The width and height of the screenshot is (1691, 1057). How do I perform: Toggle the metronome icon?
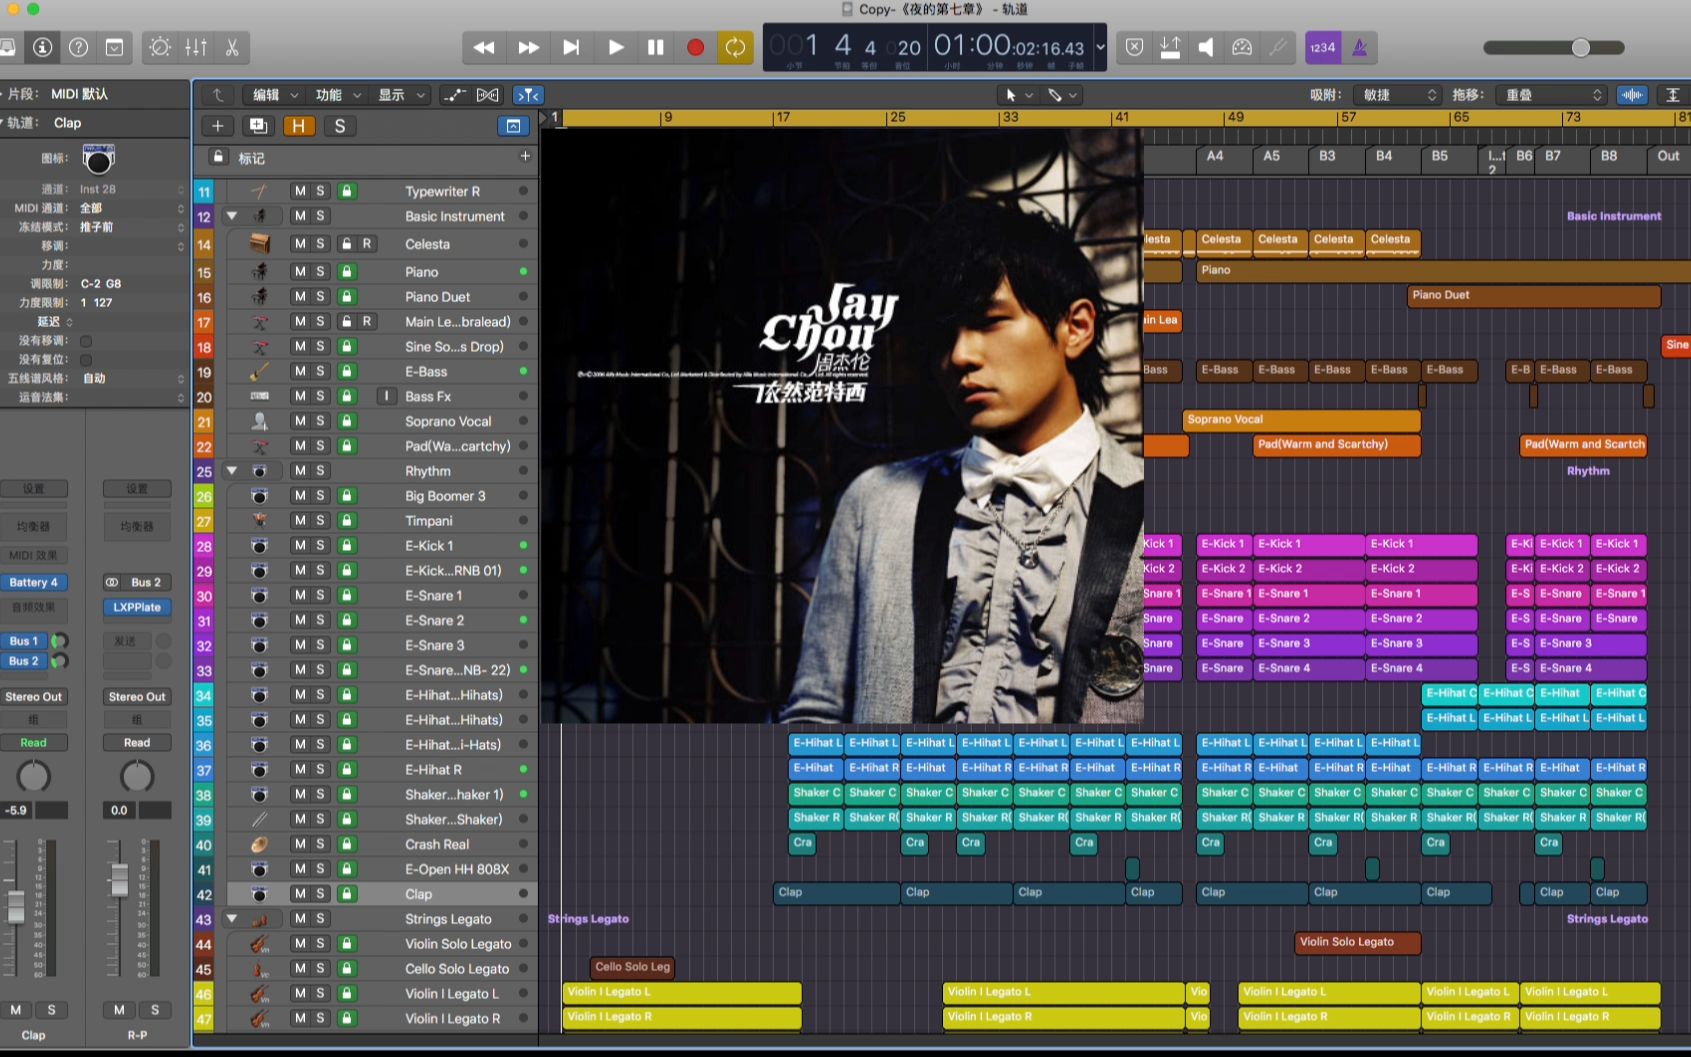point(1360,47)
